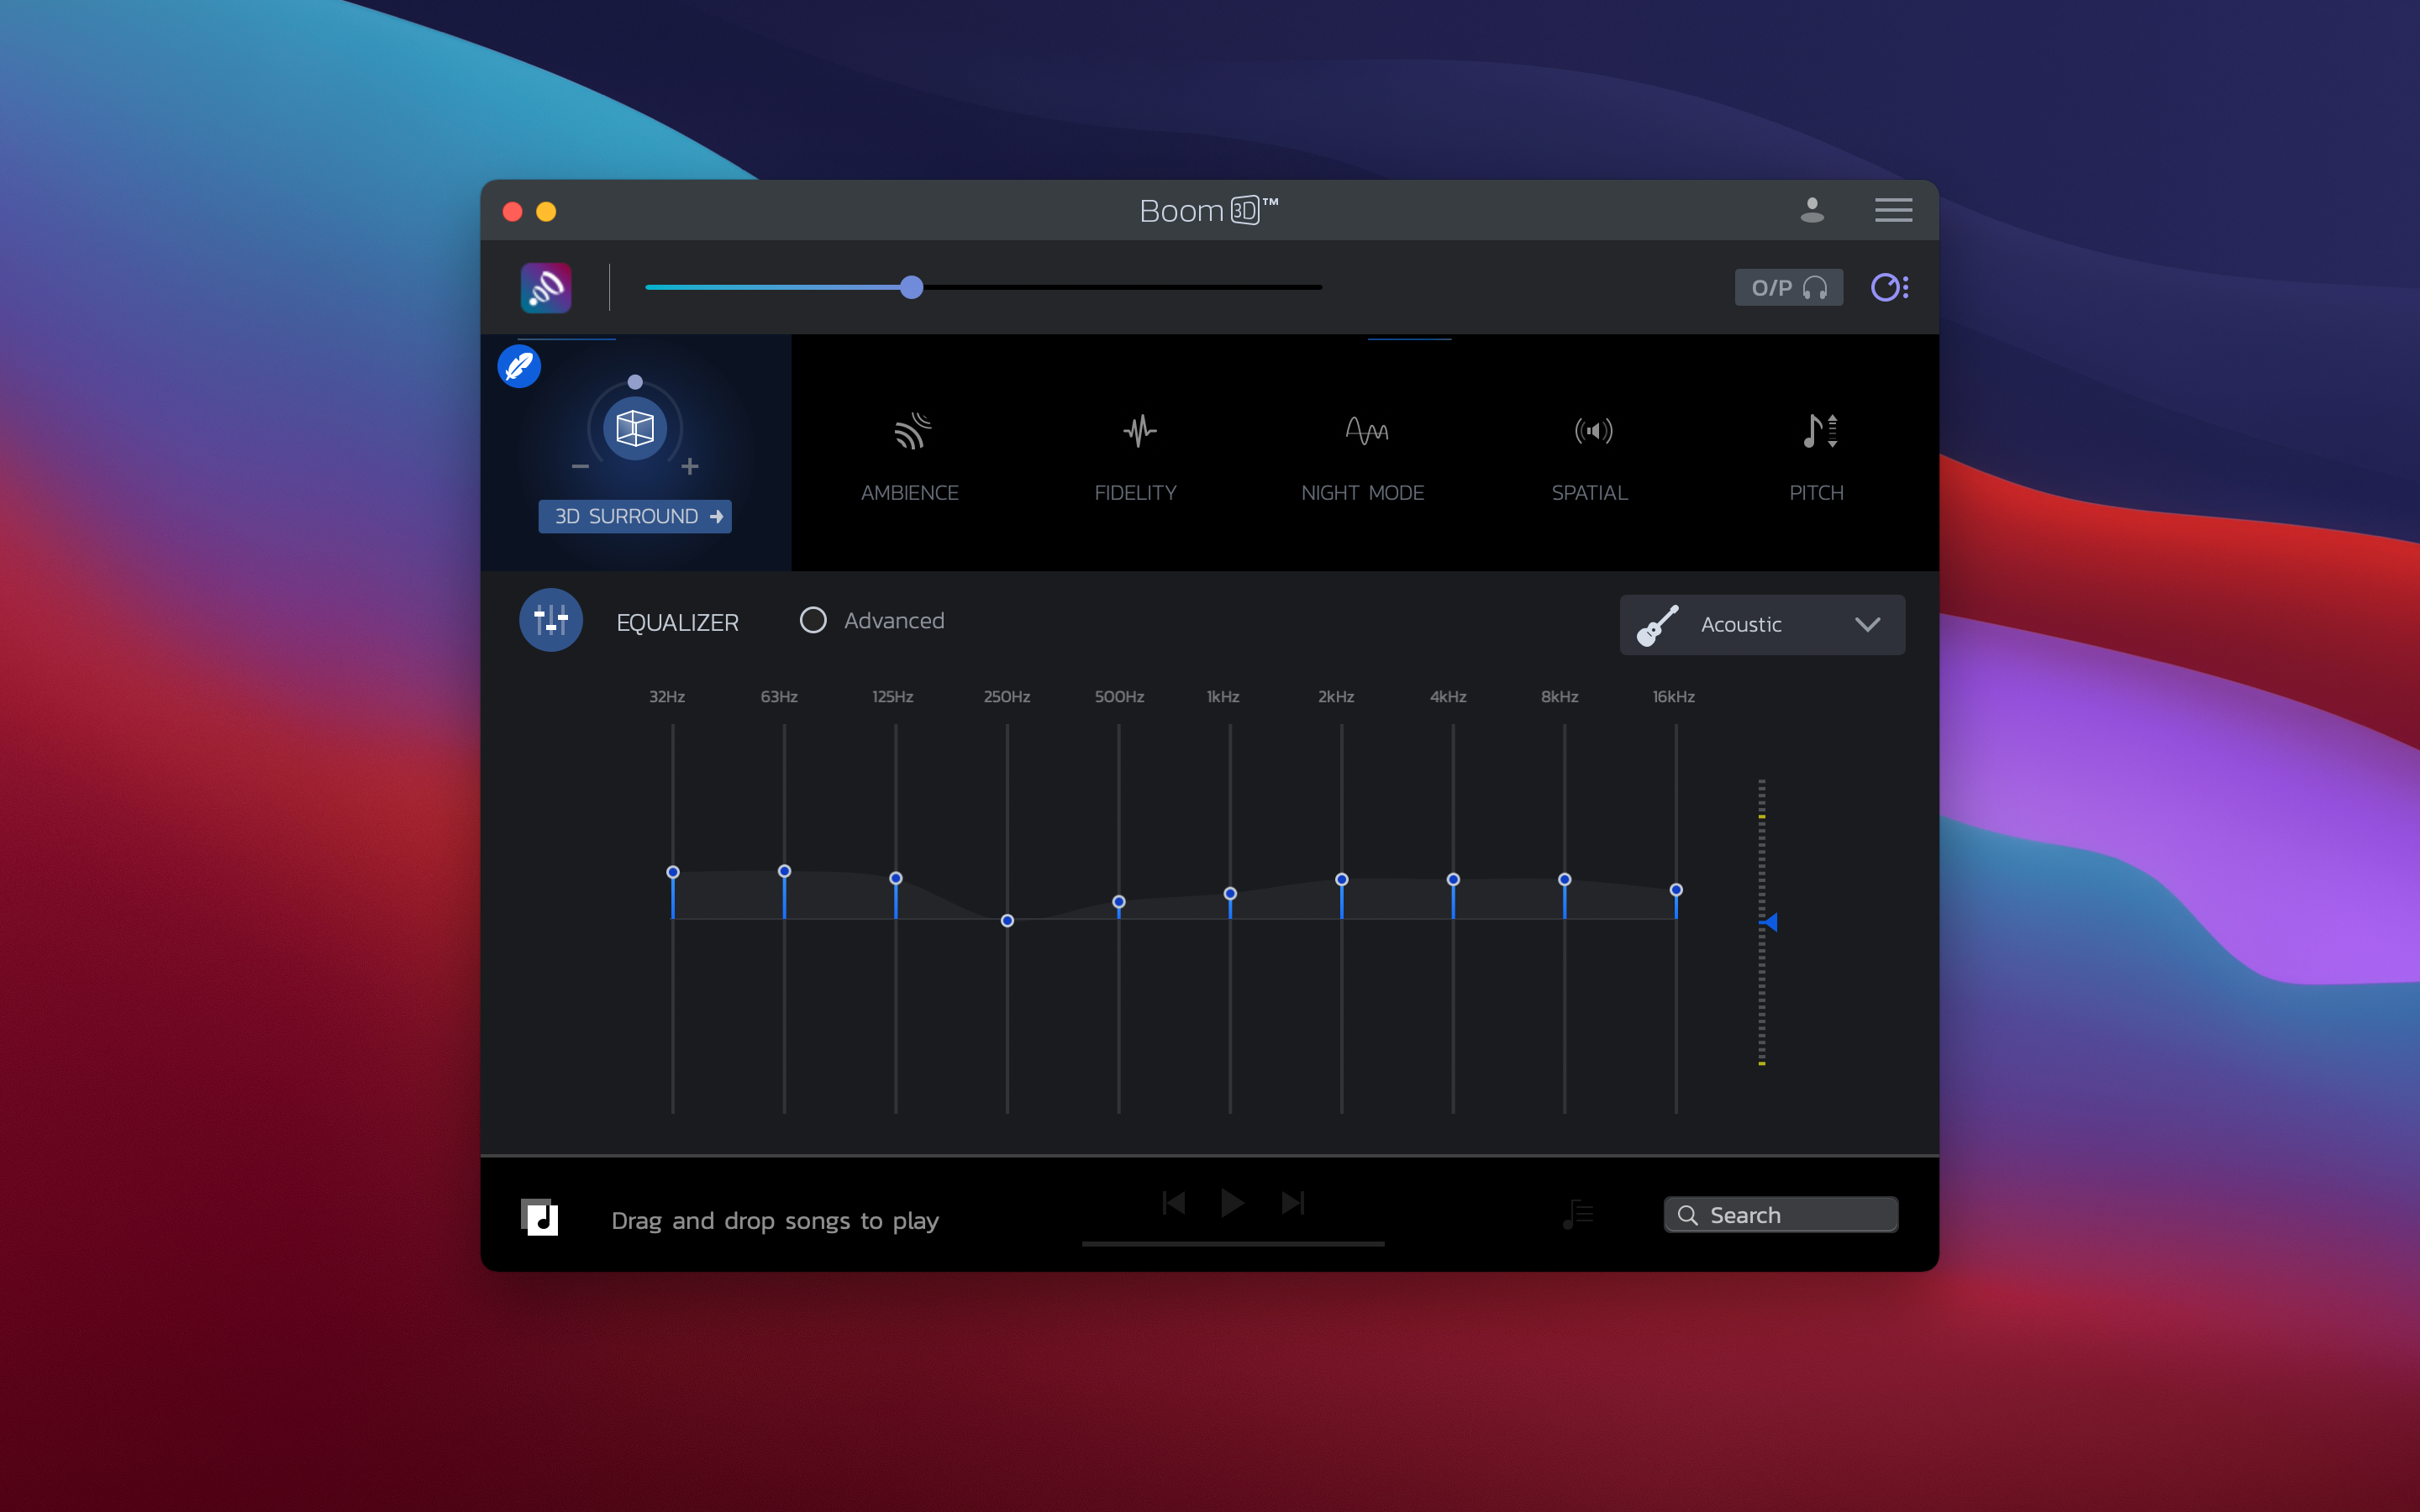Screen dimensions: 2420x1512
Task: Toggle the 3D Surround cube icon
Action: coord(635,428)
